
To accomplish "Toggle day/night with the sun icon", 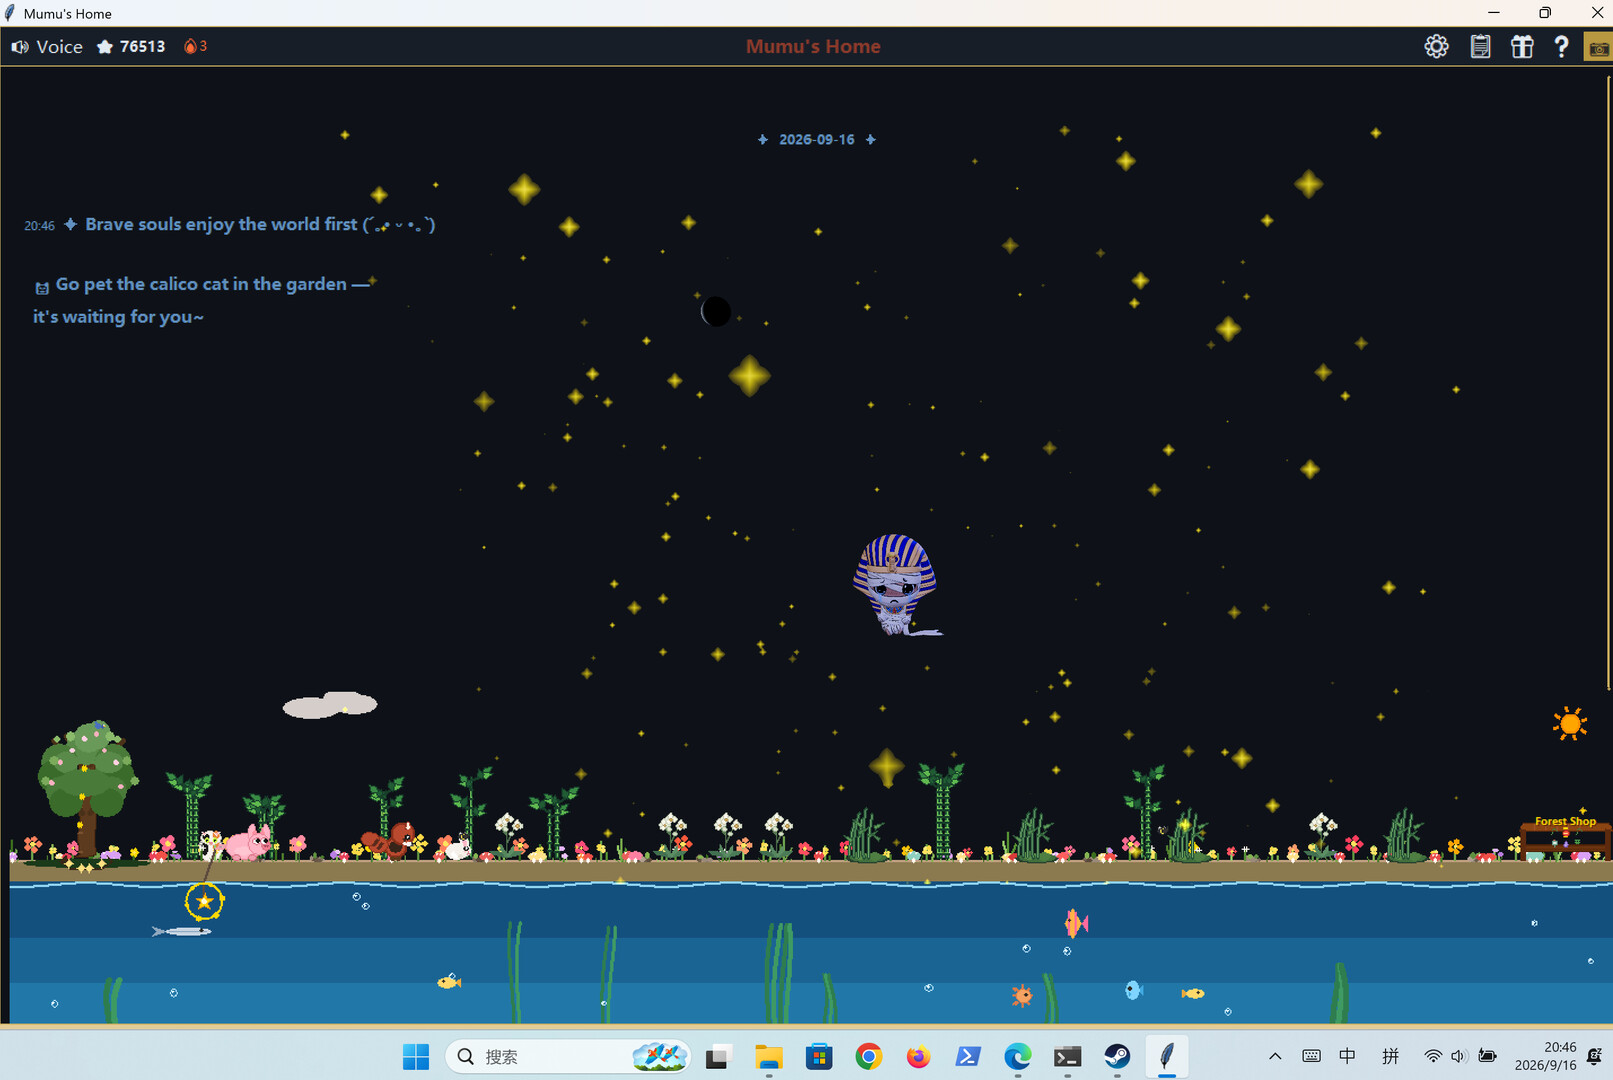I will pyautogui.click(x=1569, y=723).
